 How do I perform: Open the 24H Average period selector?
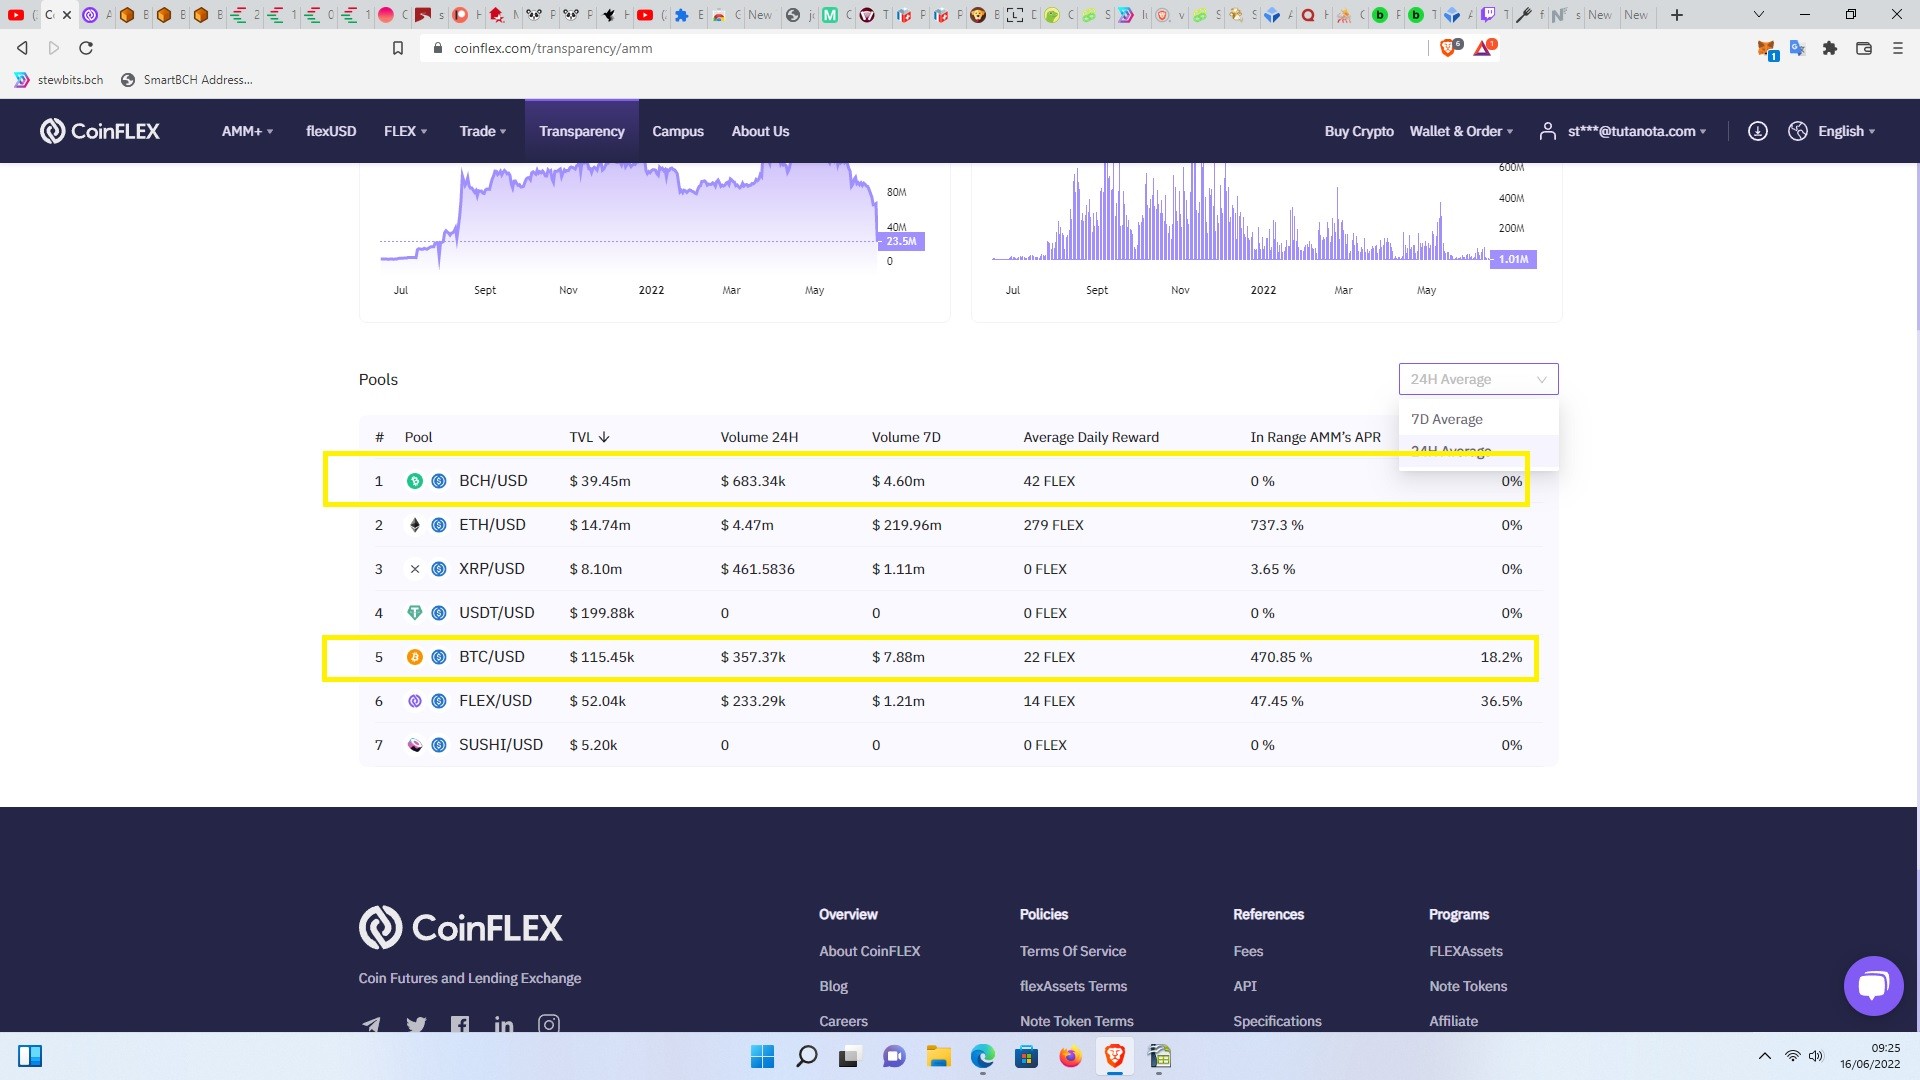click(x=1478, y=379)
